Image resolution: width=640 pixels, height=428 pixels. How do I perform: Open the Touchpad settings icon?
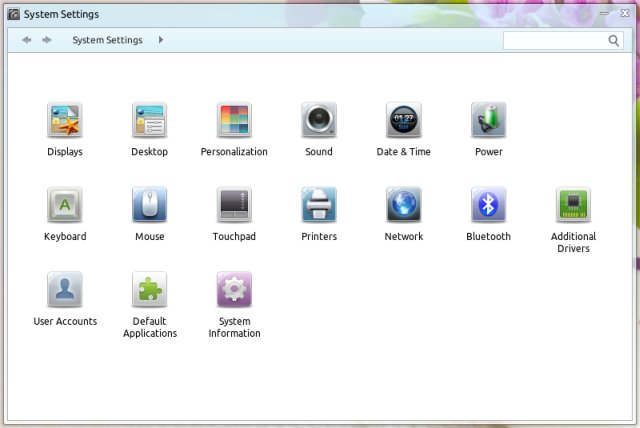234,204
